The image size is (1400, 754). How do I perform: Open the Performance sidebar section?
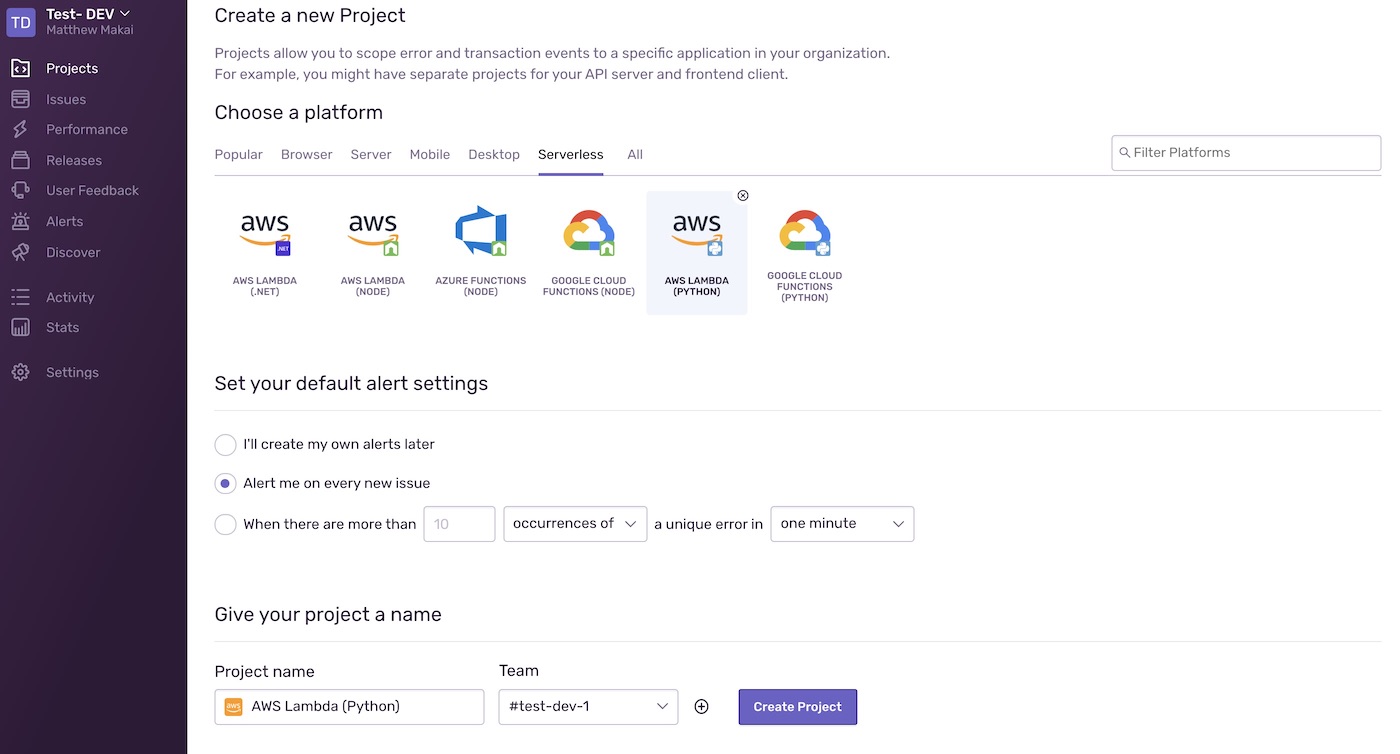coord(85,129)
